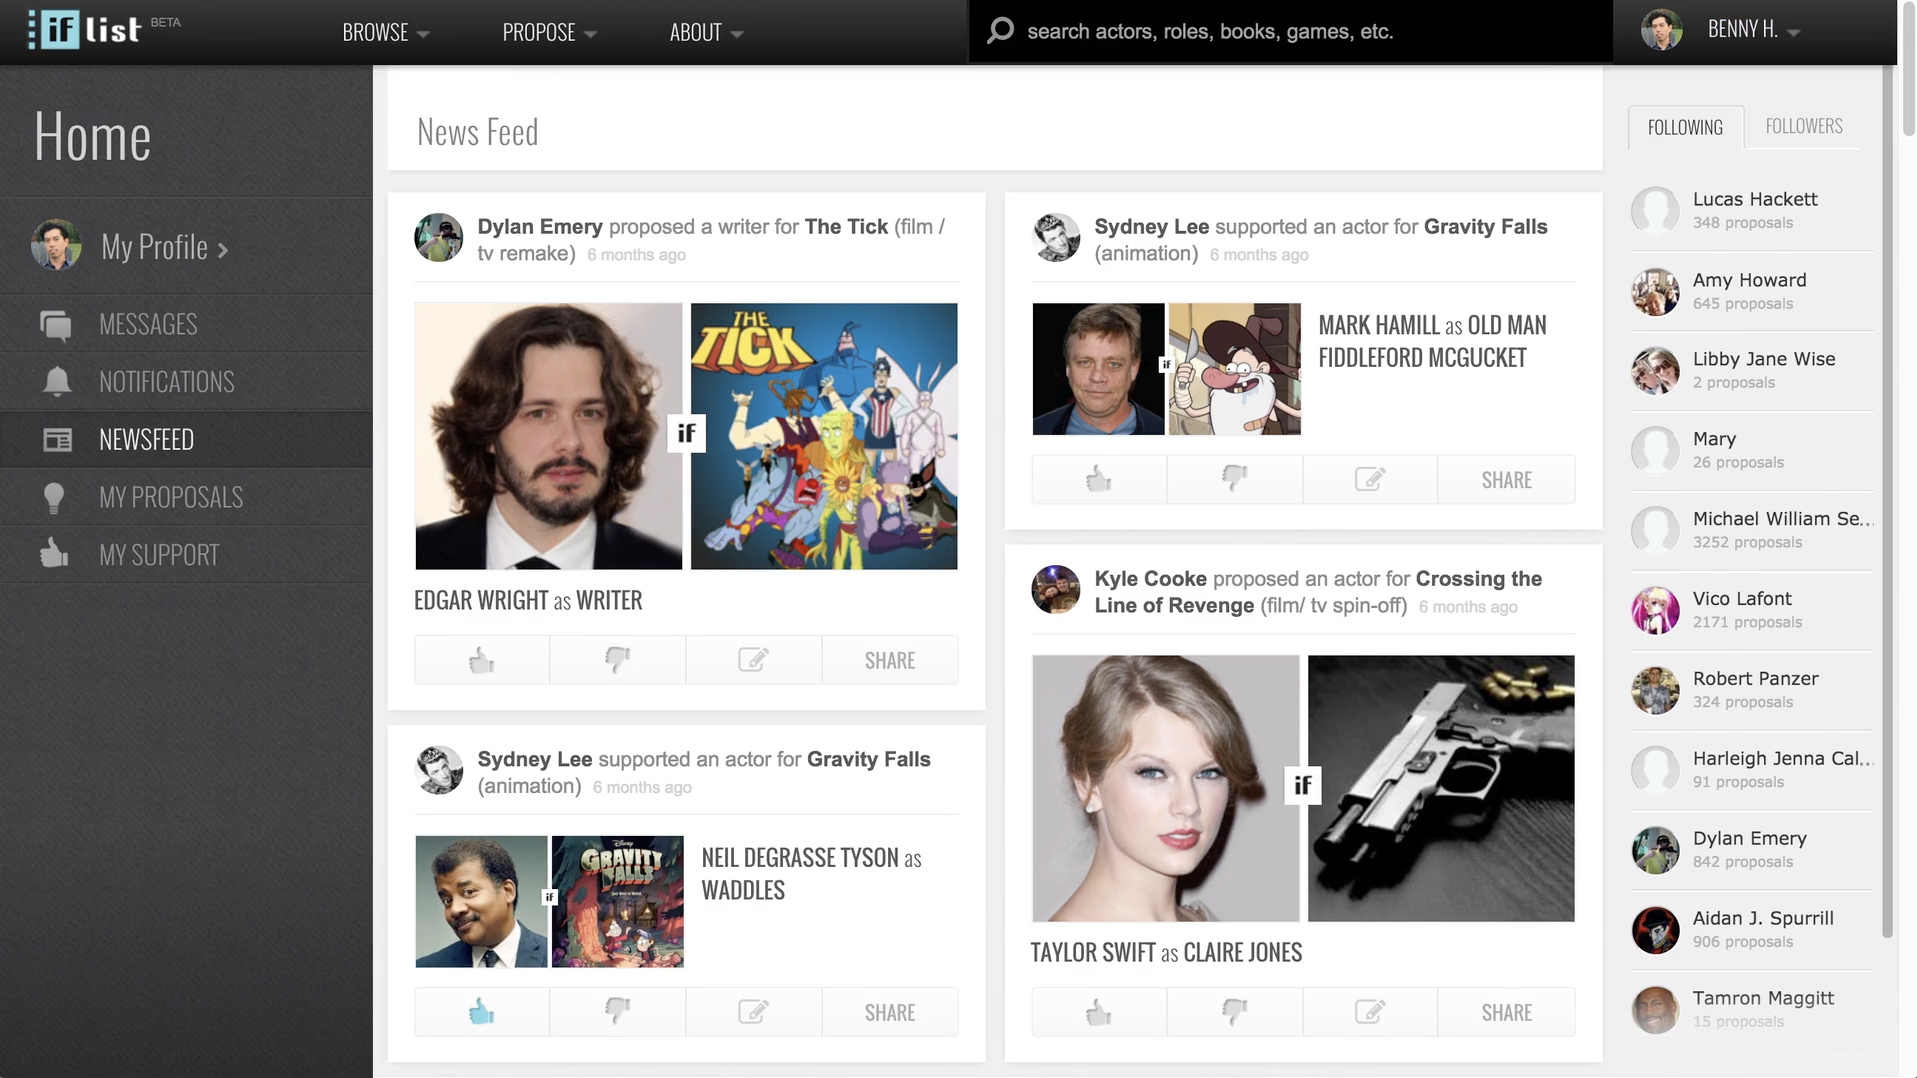Click comment icon on Taylor Swift proposal
The height and width of the screenshot is (1078, 1917).
(1369, 1012)
